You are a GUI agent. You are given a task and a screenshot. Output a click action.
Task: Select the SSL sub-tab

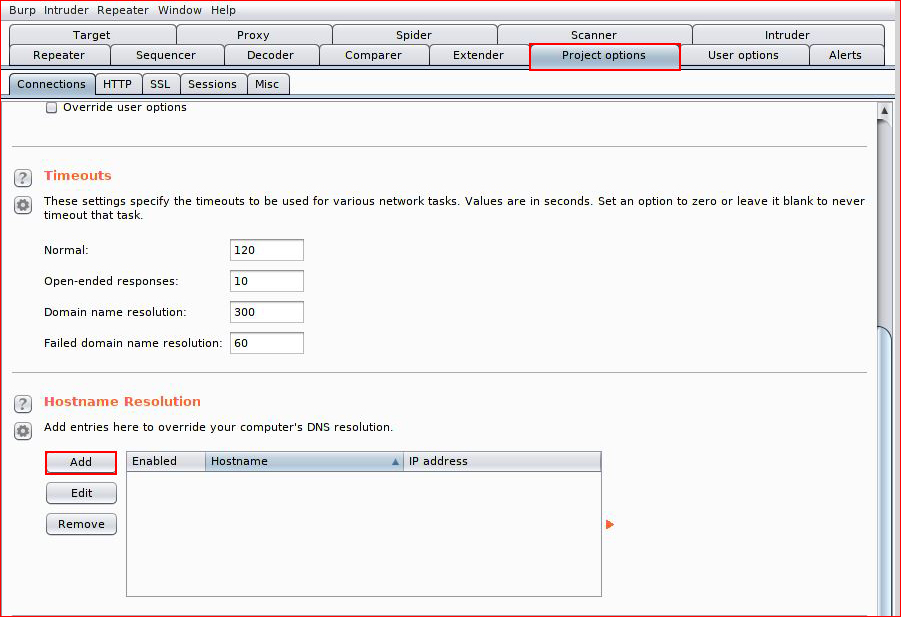pyautogui.click(x=160, y=84)
